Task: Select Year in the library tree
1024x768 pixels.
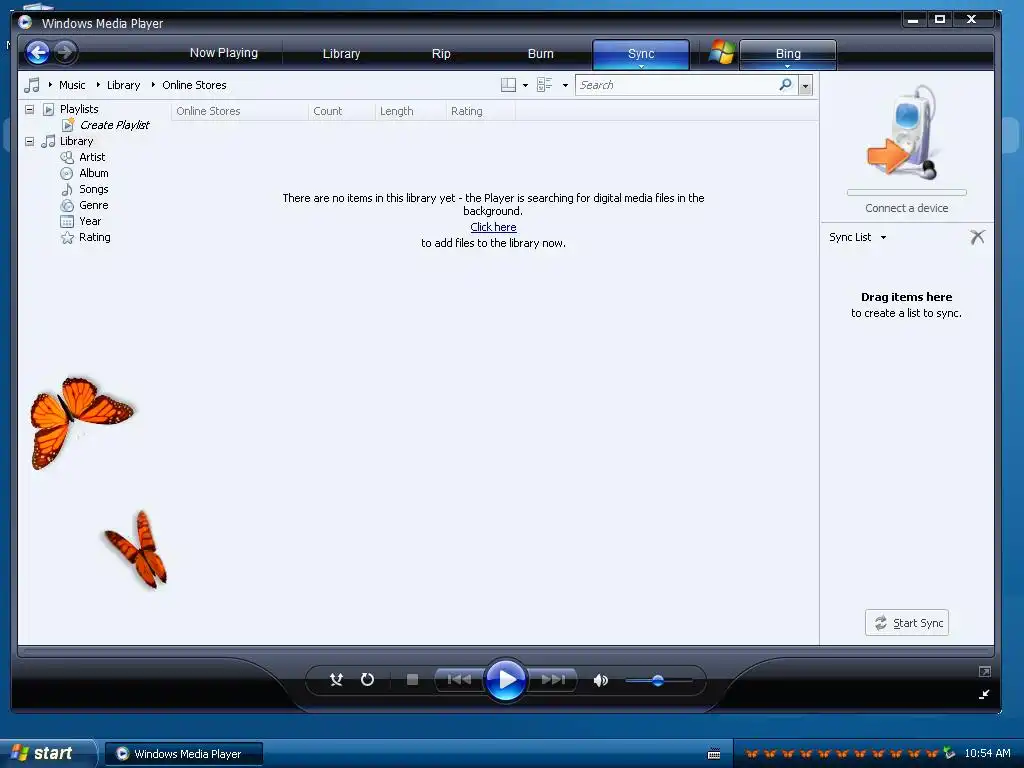Action: (90, 221)
